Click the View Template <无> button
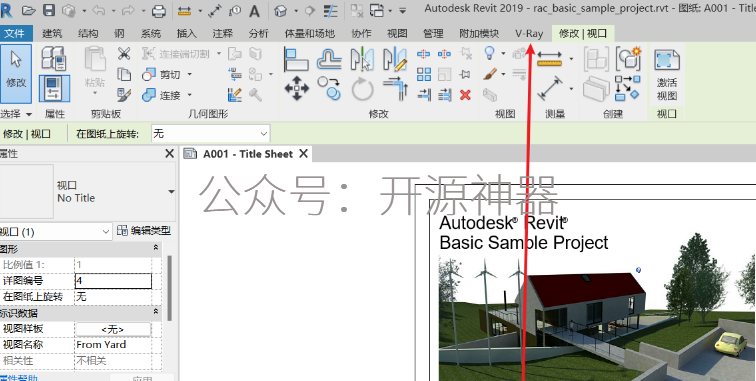Screen dimensions: 756x381 click(113, 329)
